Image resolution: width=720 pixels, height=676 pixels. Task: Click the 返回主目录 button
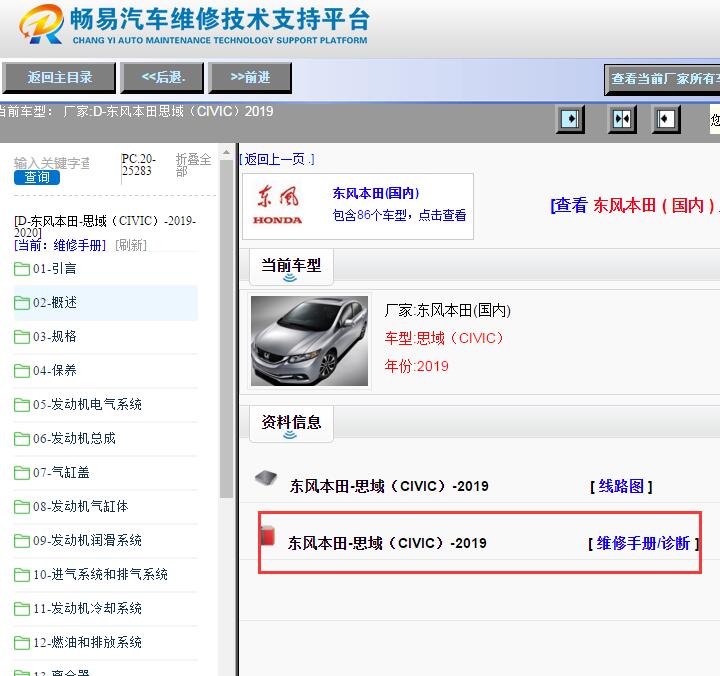59,78
